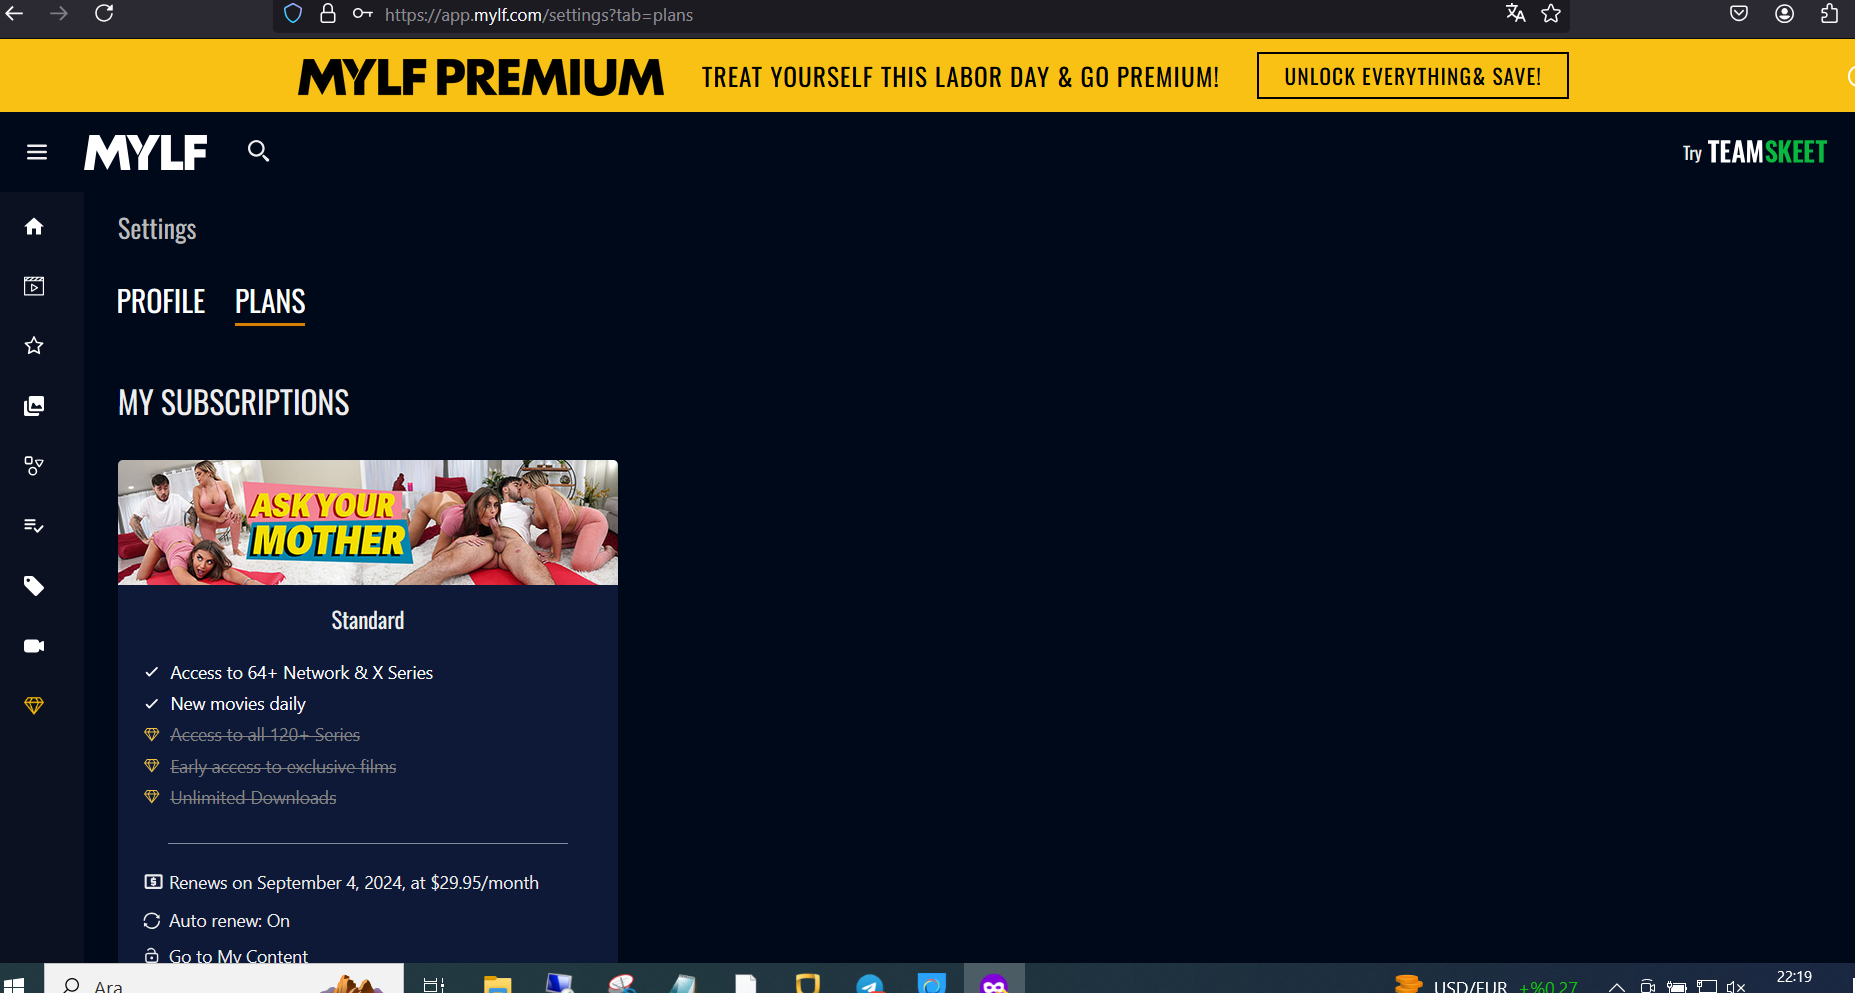This screenshot has height=993, width=1855.
Task: Select the address bar URL field
Action: click(920, 15)
